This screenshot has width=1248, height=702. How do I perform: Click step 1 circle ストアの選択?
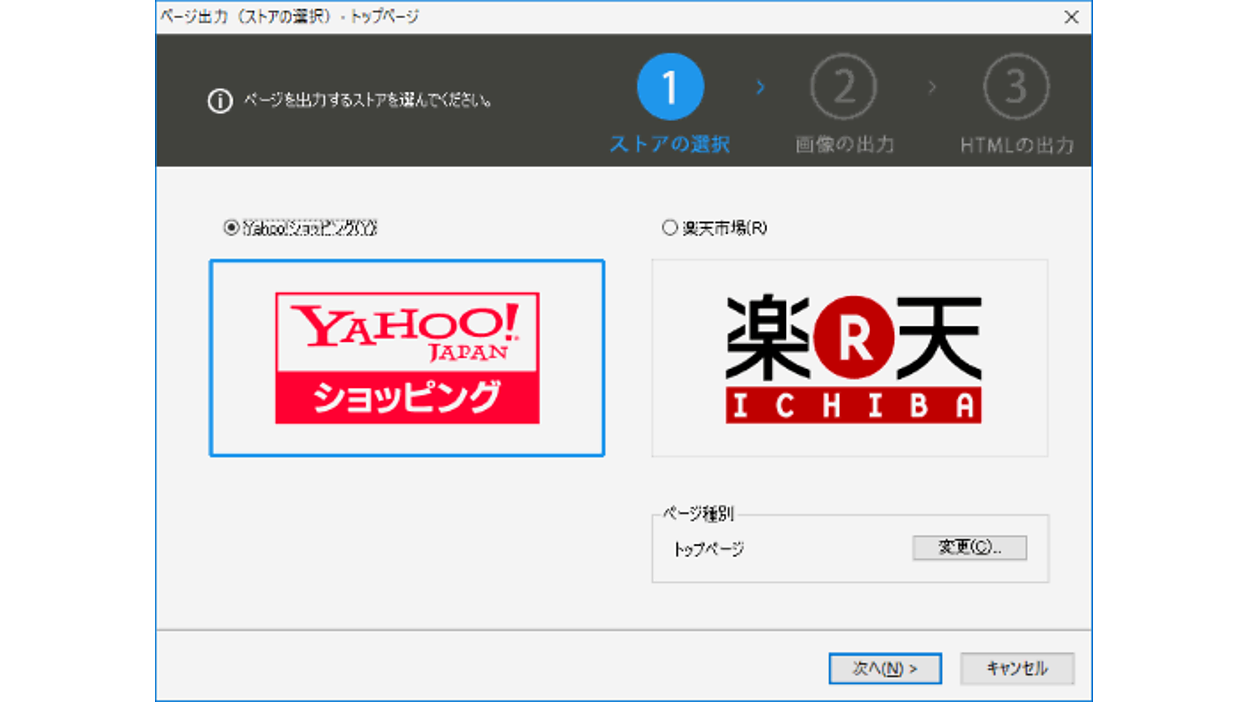tap(670, 88)
